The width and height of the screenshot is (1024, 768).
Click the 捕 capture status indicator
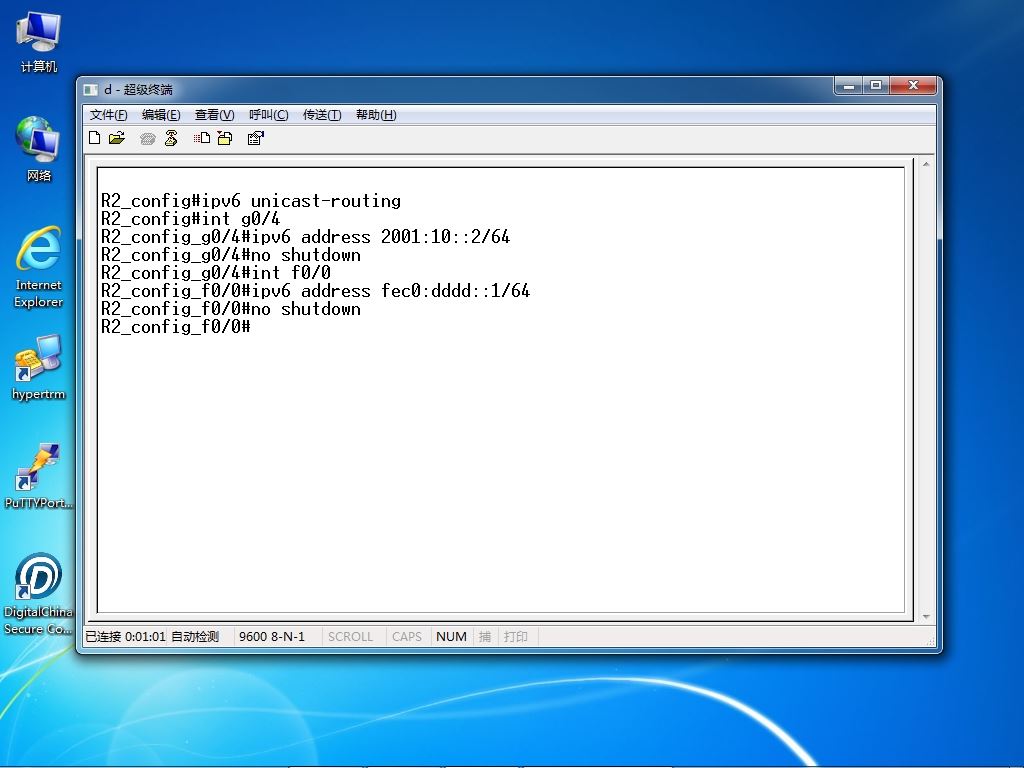tap(485, 636)
